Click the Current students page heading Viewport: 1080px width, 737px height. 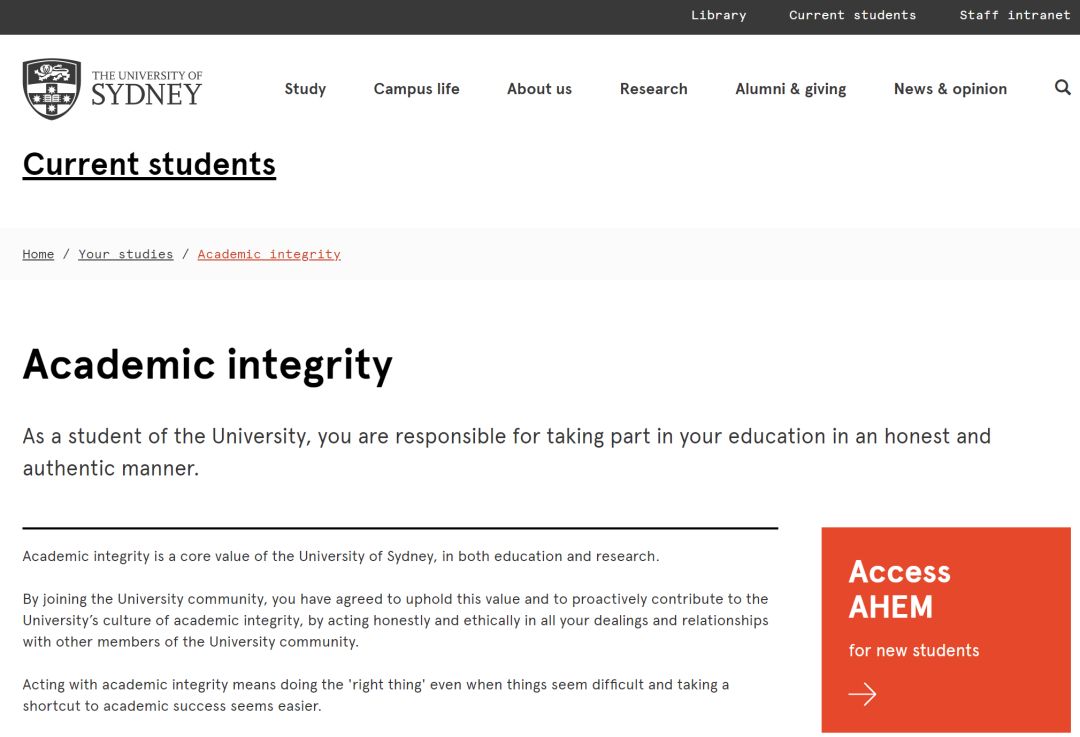(149, 164)
